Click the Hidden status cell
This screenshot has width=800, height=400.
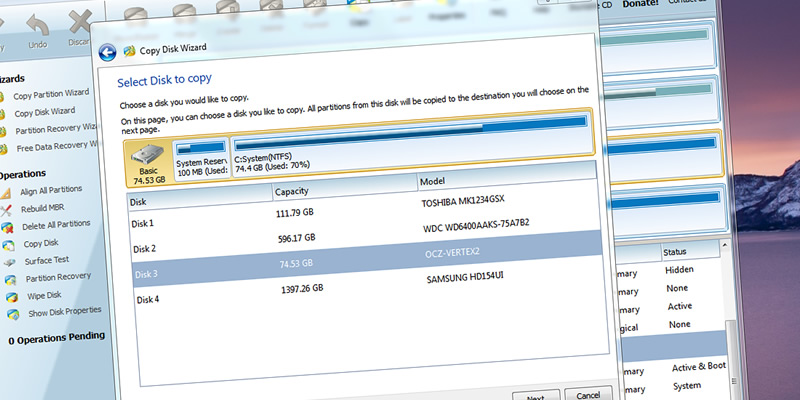(679, 270)
